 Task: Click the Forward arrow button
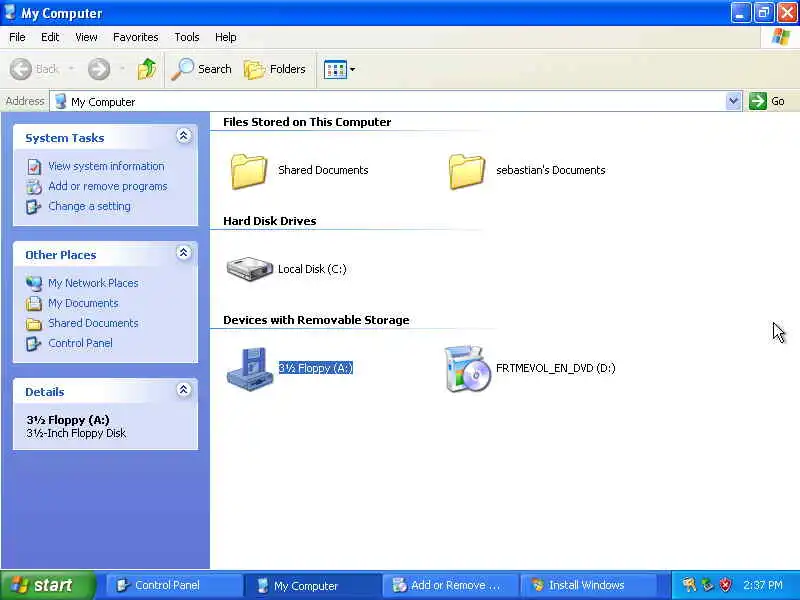[99, 69]
